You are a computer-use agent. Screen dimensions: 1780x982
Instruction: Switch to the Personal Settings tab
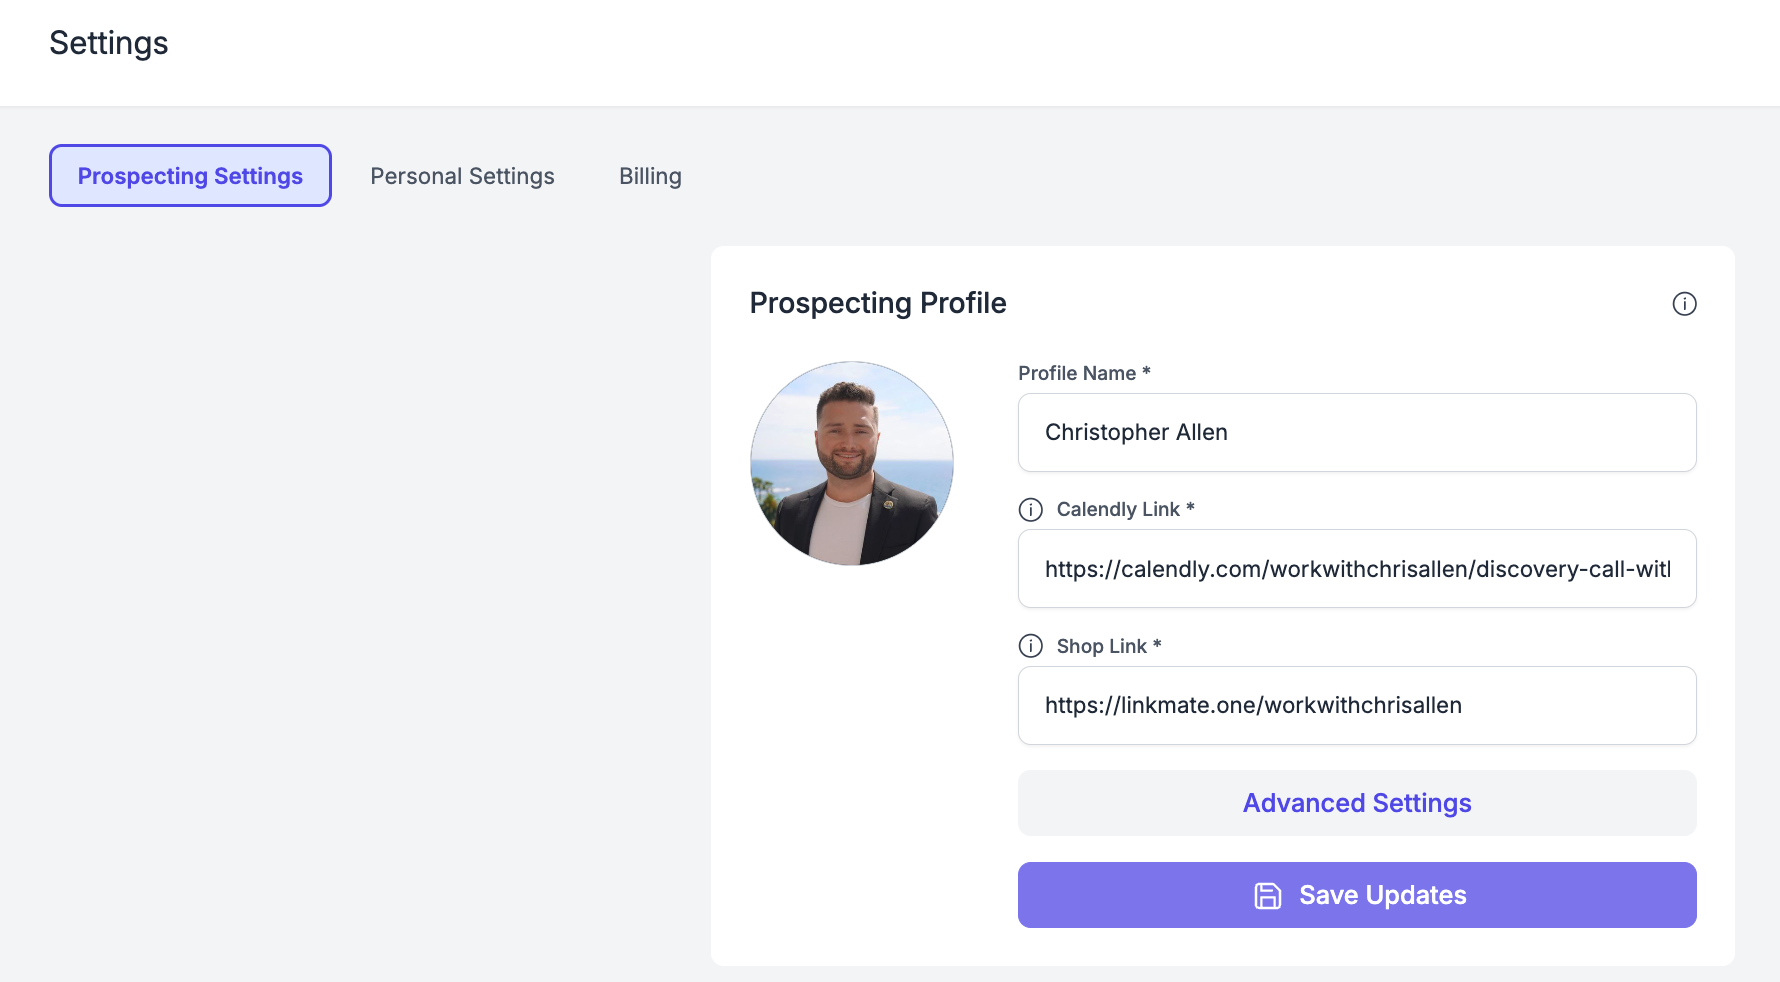point(462,176)
